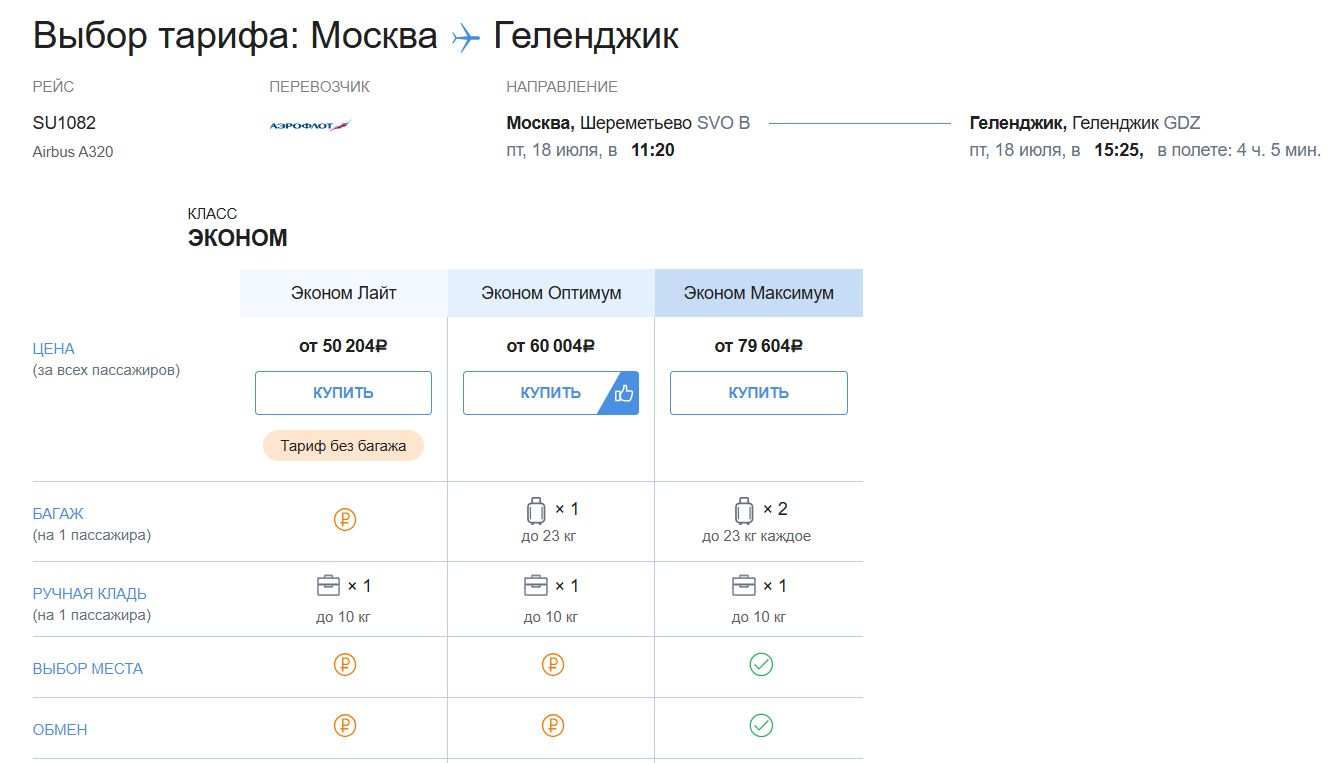This screenshot has height=763, width=1334.
Task: Buy the Эконом Максимум fare for 79 604₽
Action: pos(759,393)
